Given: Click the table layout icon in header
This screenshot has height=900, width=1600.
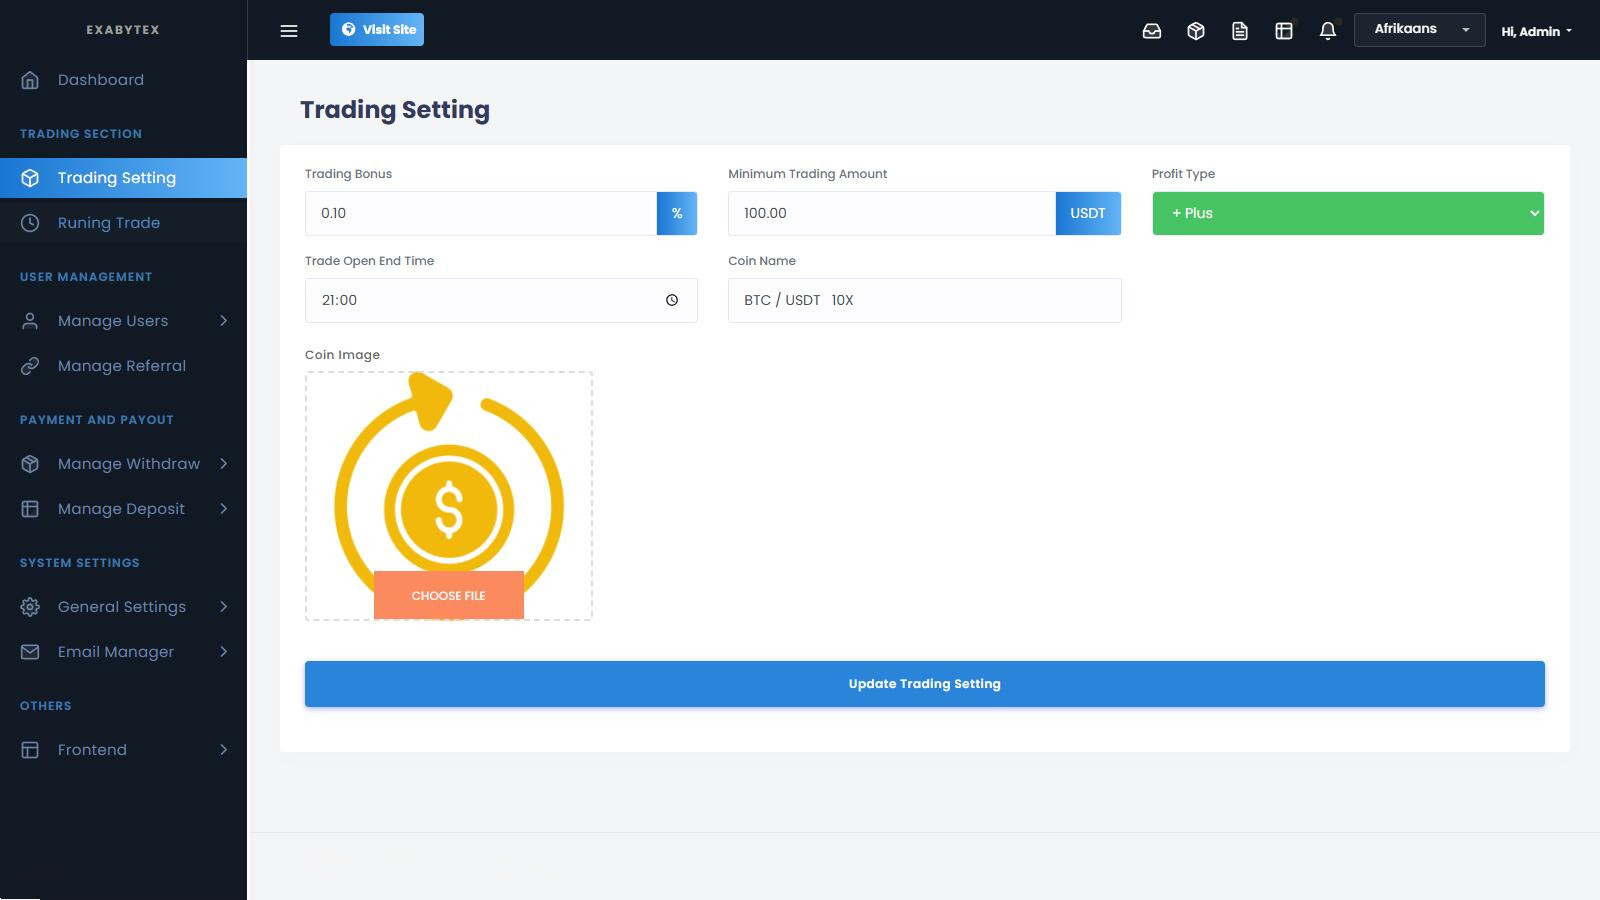Looking at the screenshot, I should (1284, 31).
